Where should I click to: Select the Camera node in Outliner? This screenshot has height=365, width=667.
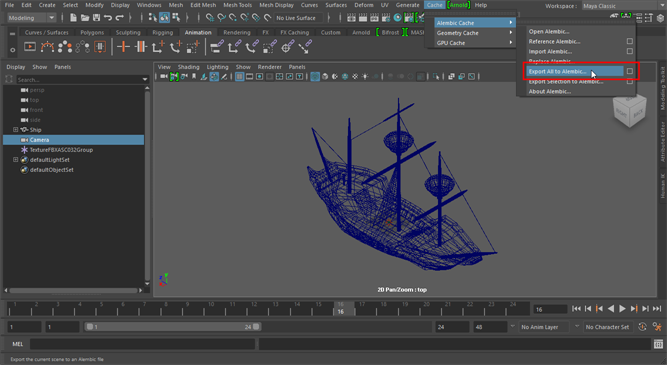[x=74, y=140]
